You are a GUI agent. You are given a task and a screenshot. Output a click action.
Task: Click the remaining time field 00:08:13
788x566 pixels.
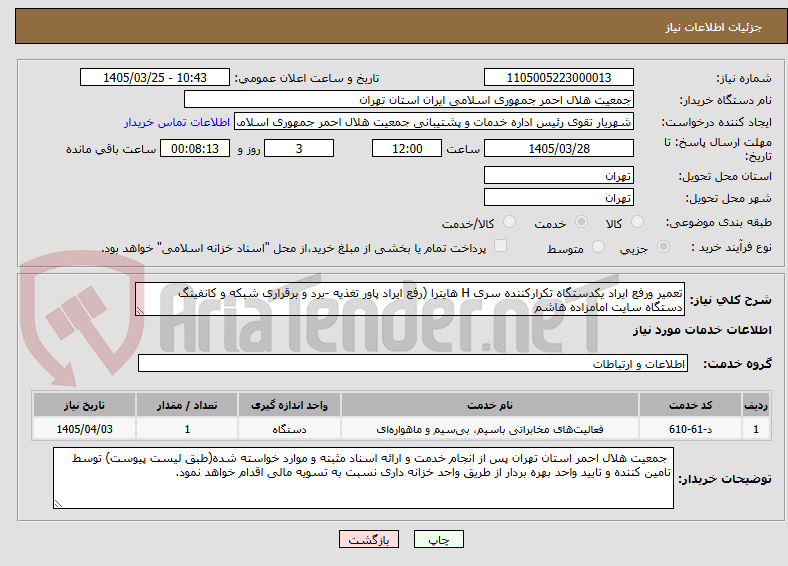coord(195,148)
